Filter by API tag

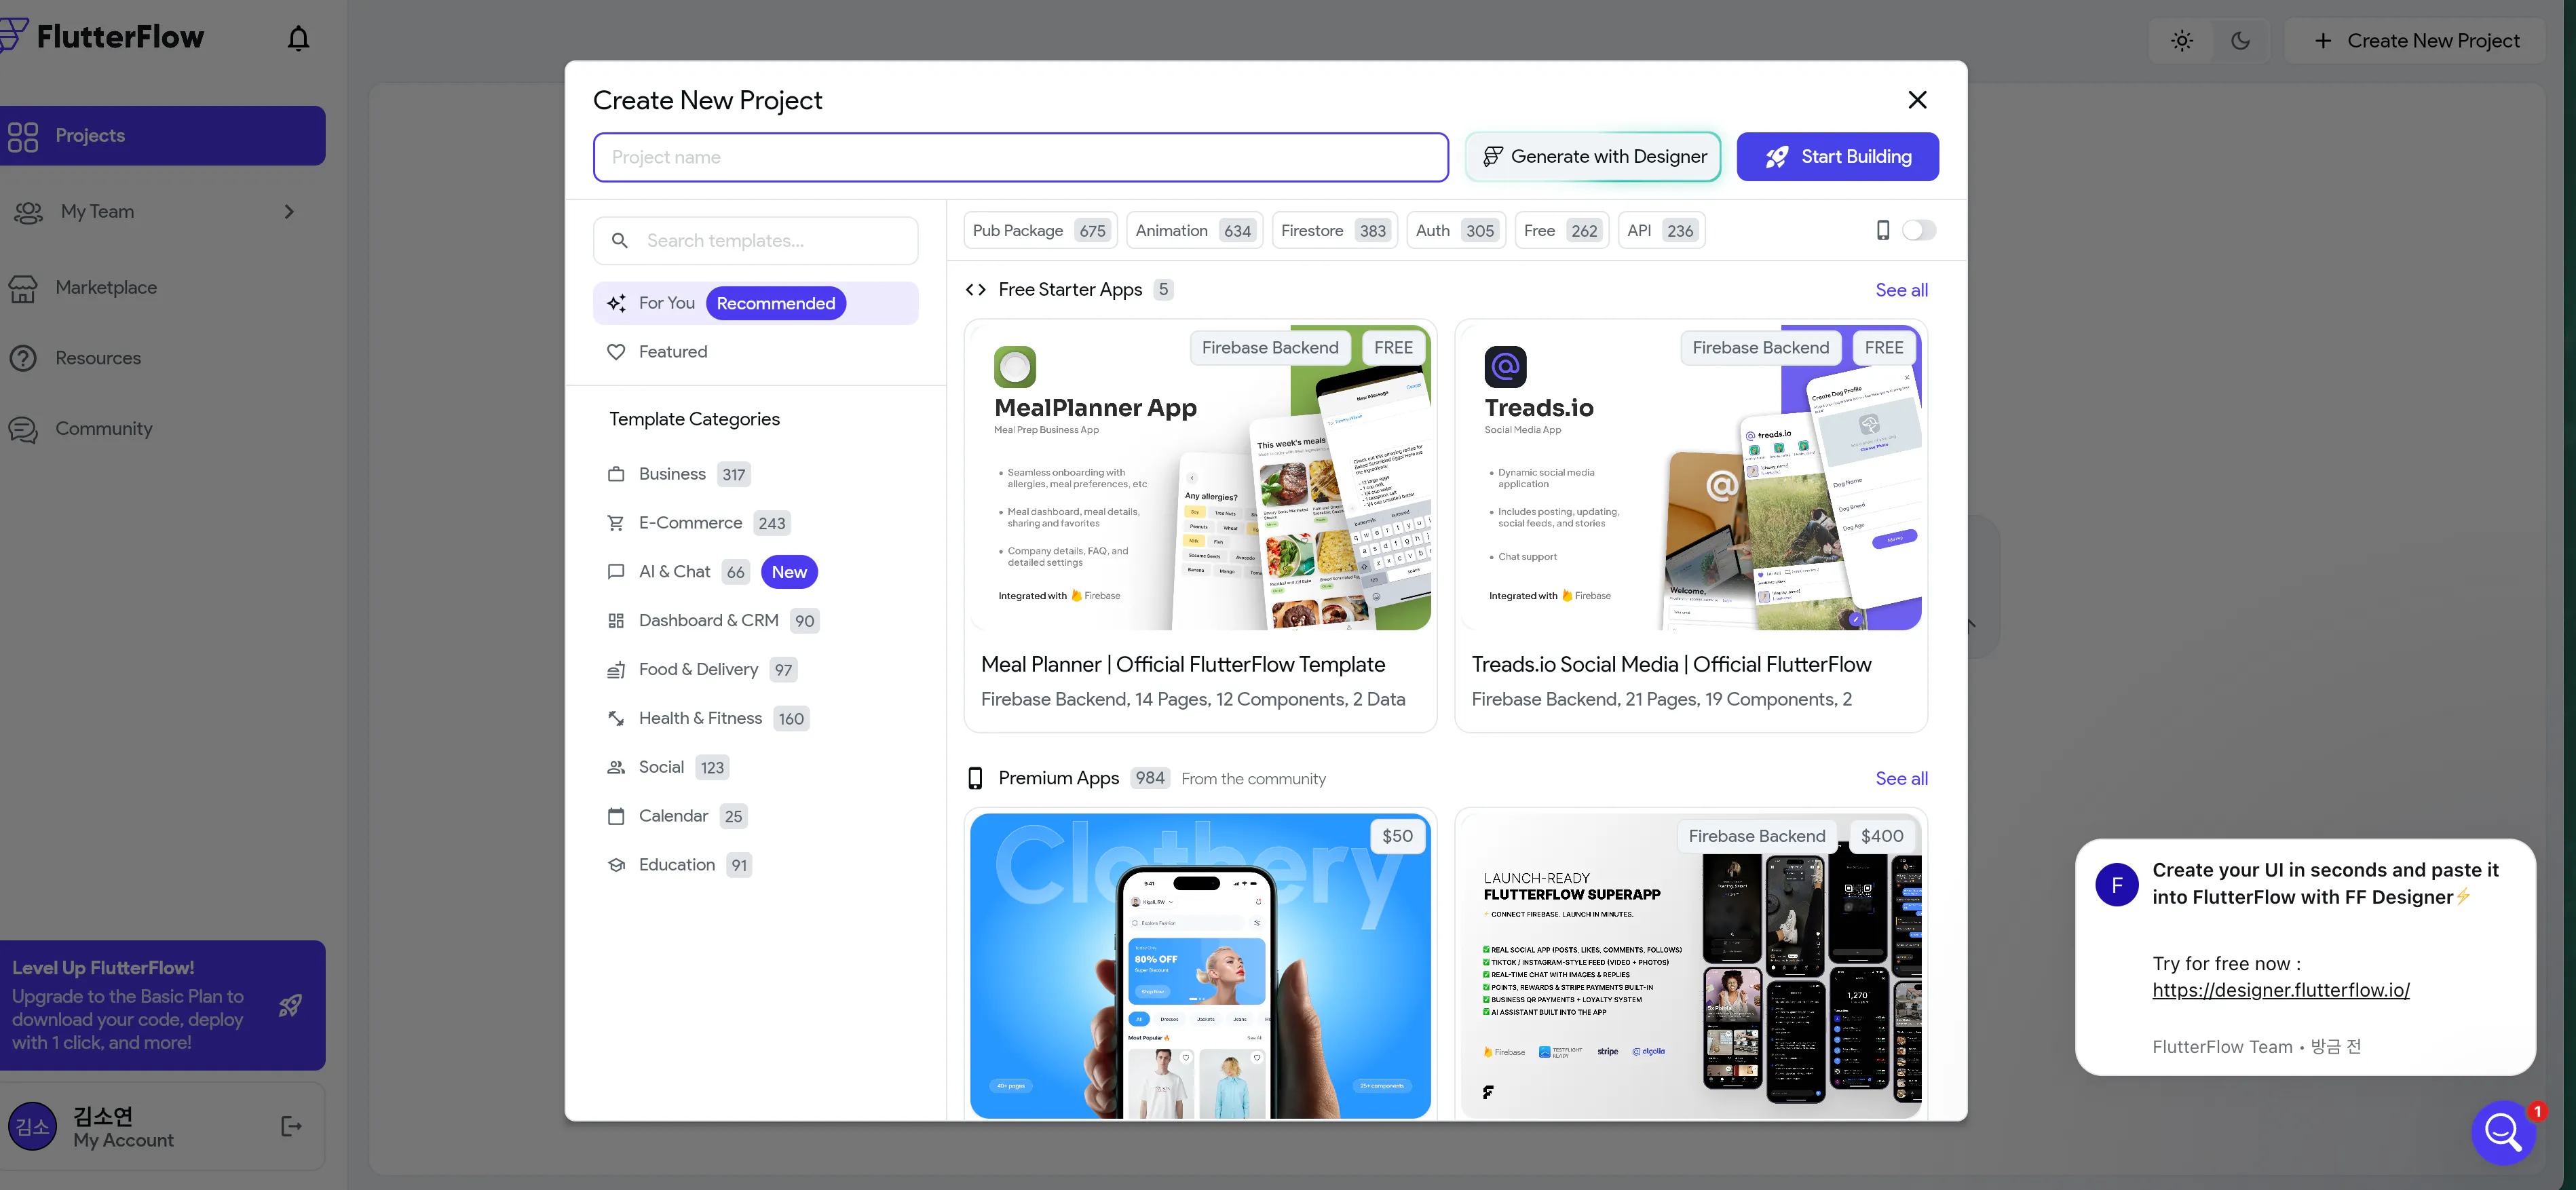click(1661, 231)
